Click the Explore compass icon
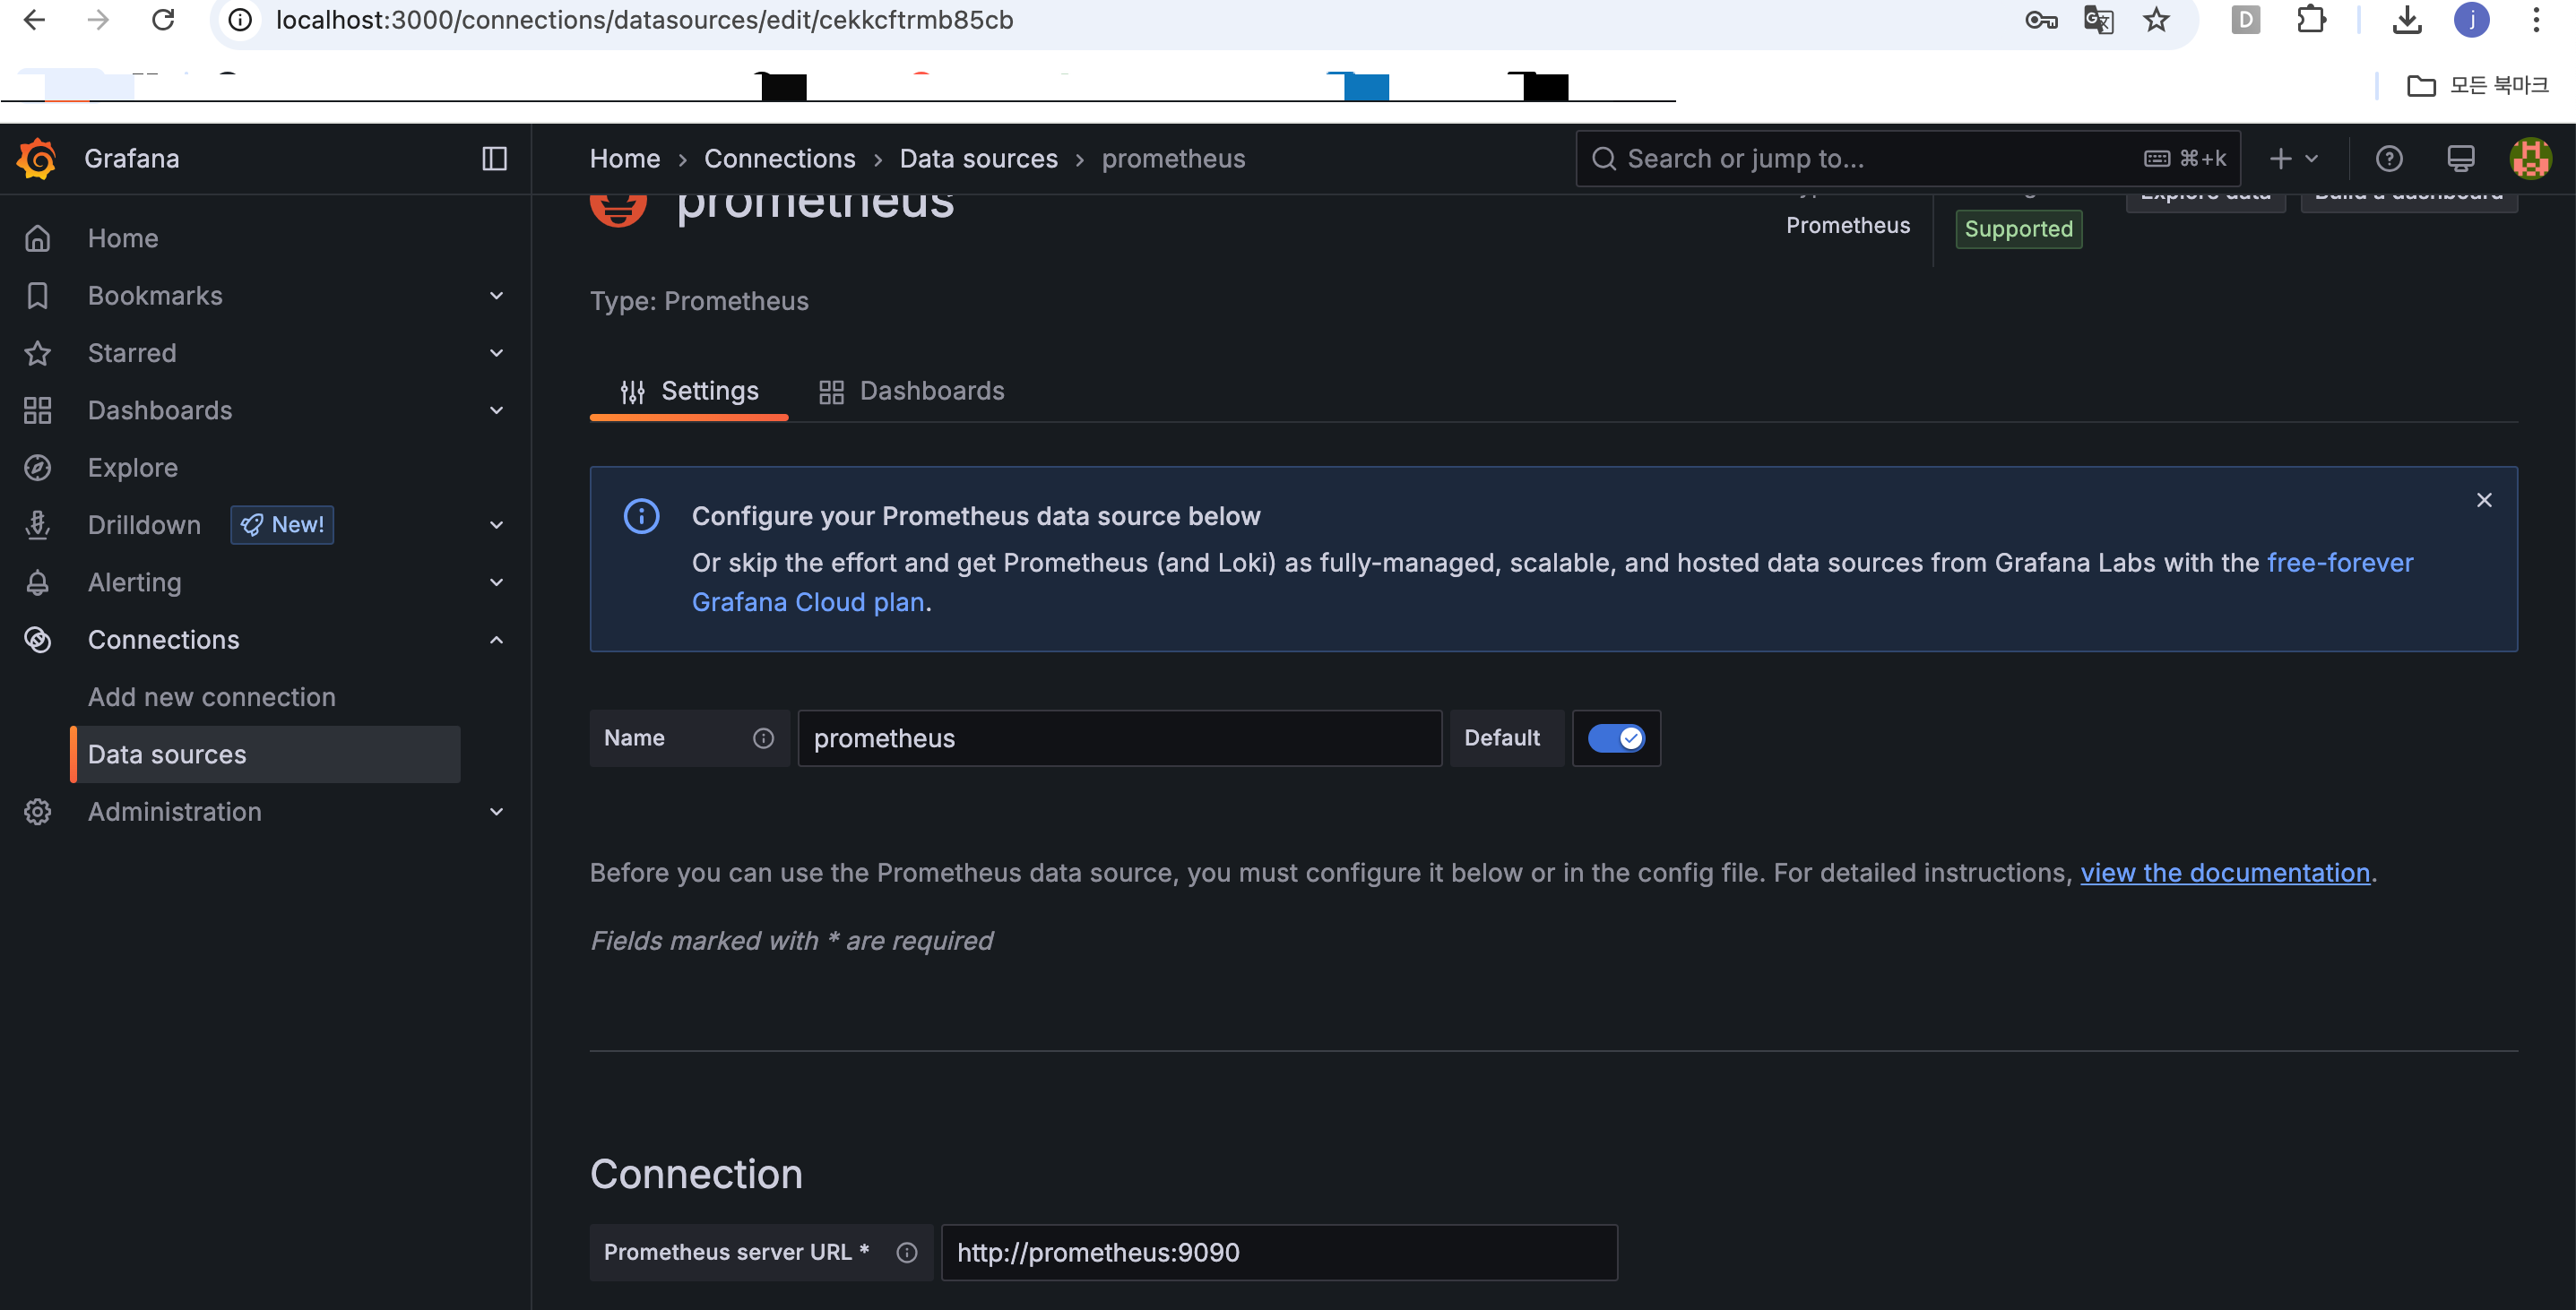2576x1310 pixels. coord(38,467)
